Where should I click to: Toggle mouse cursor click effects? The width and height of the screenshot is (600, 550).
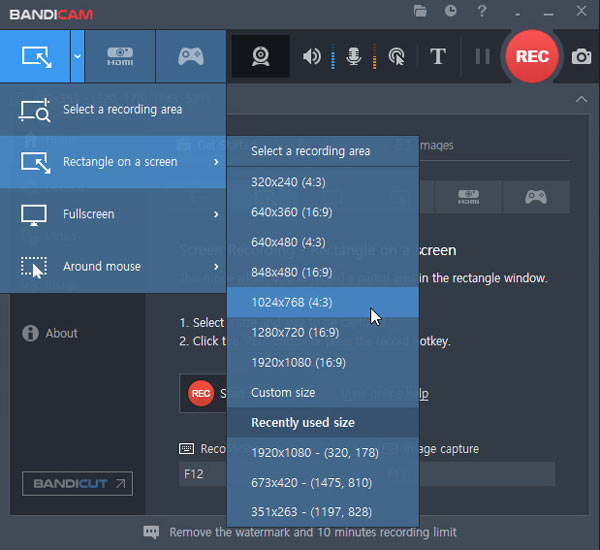pyautogui.click(x=396, y=57)
